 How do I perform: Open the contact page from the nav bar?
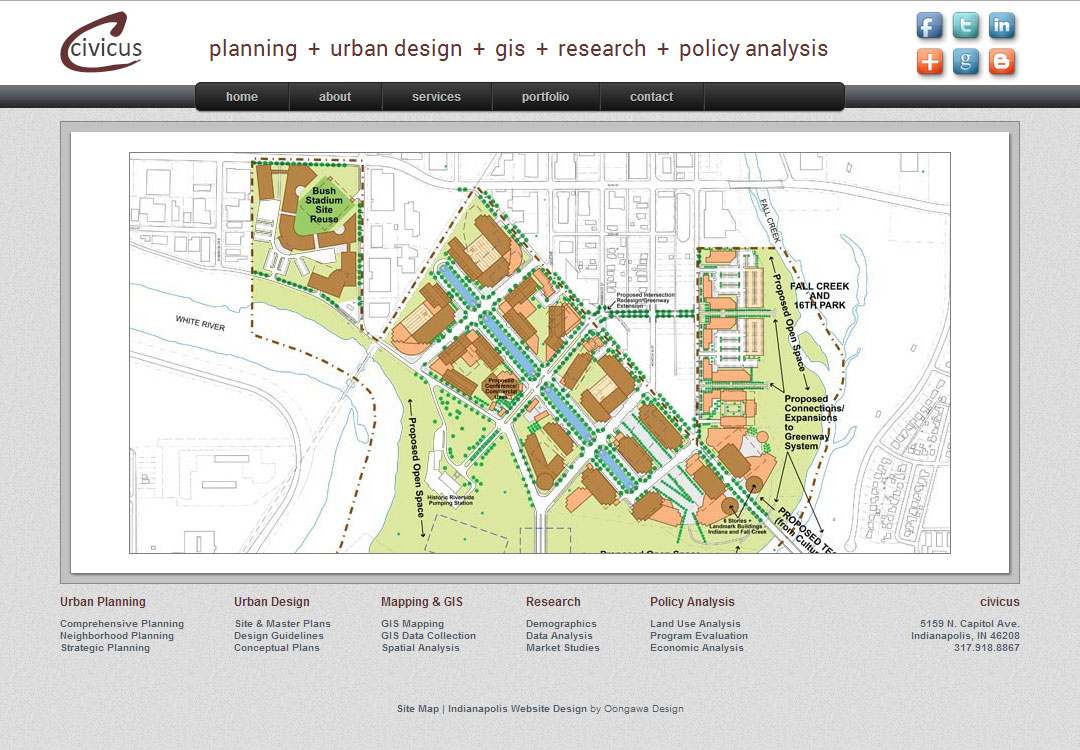tap(651, 97)
